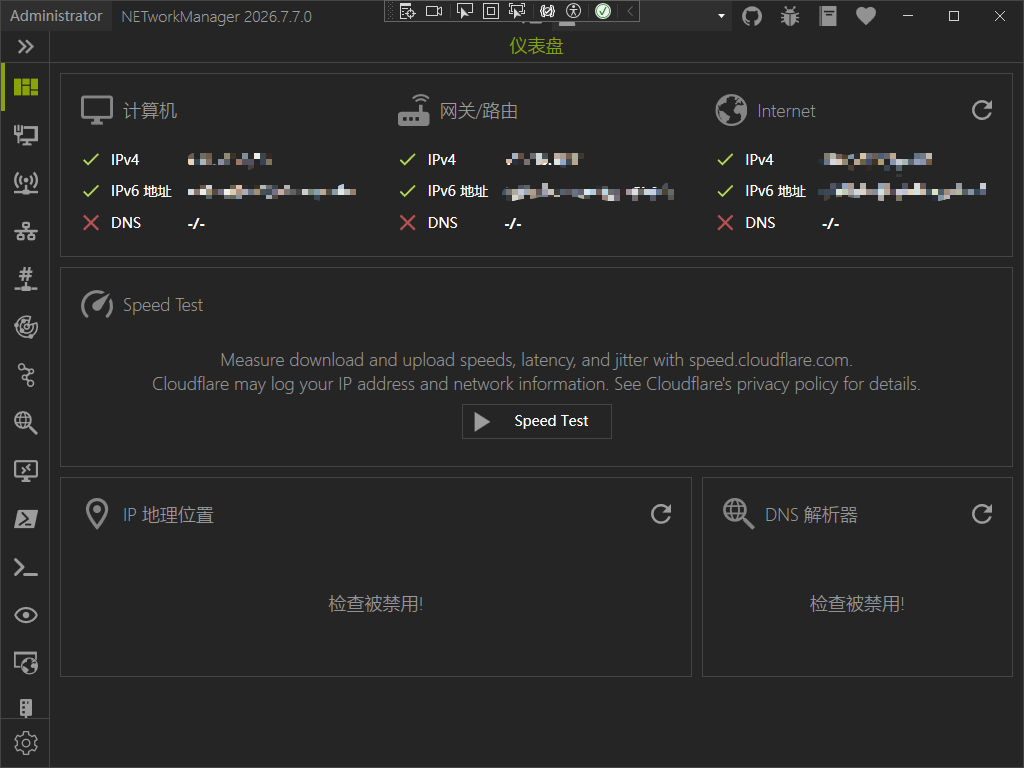Start the Speed Test button
Image resolution: width=1024 pixels, height=768 pixels.
(537, 421)
